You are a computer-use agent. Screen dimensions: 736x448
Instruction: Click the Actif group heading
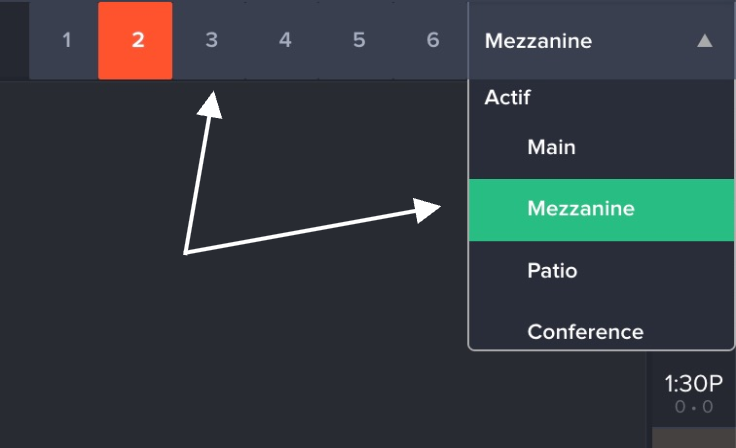tap(507, 98)
